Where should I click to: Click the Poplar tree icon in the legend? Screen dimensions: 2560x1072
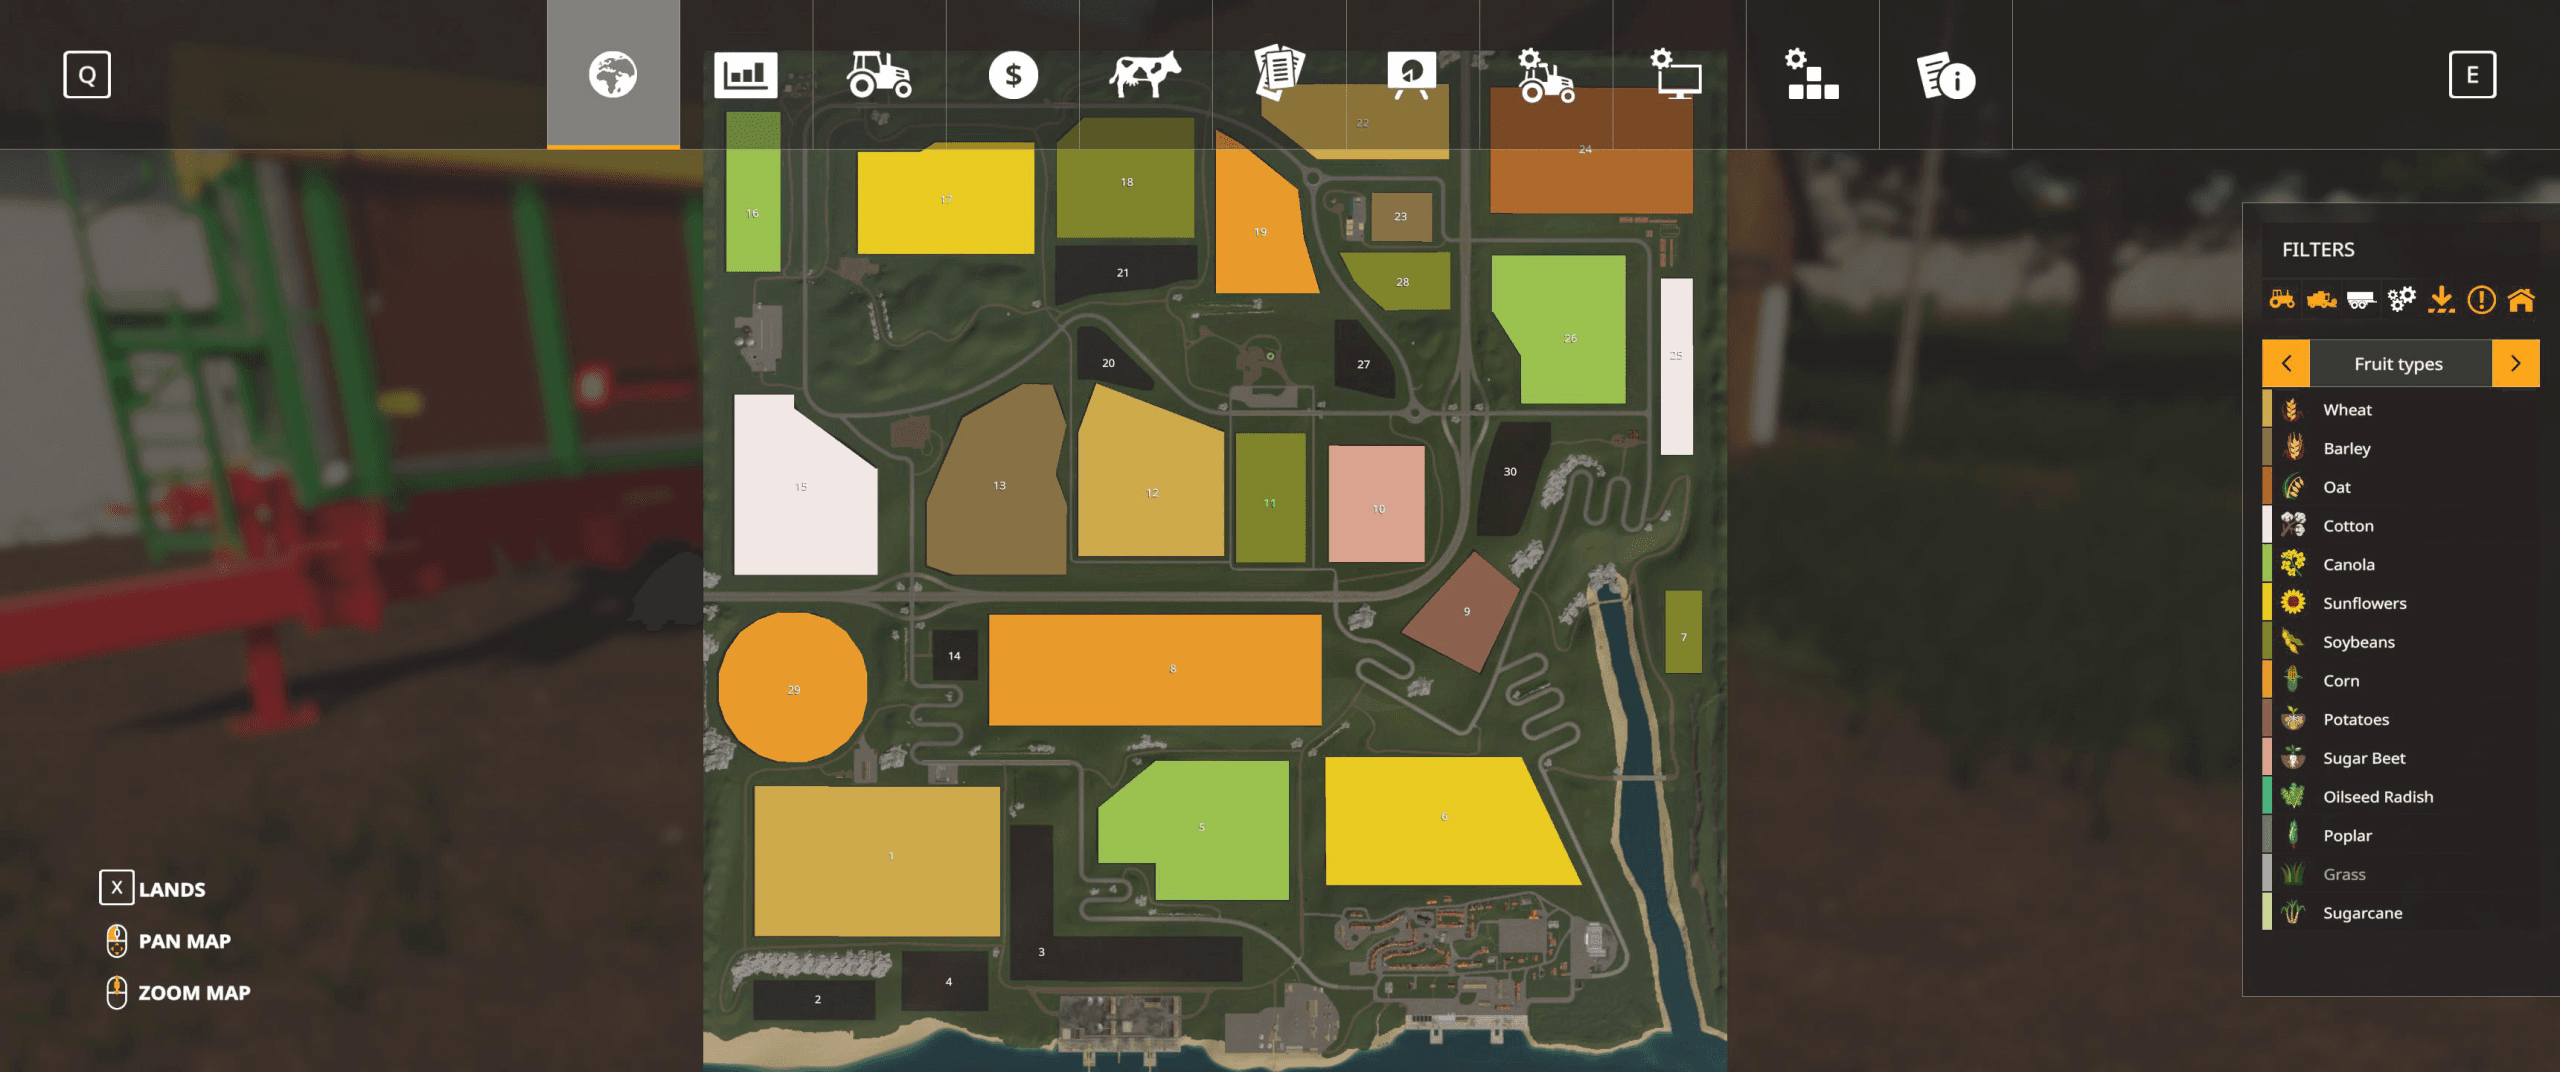(x=2293, y=835)
